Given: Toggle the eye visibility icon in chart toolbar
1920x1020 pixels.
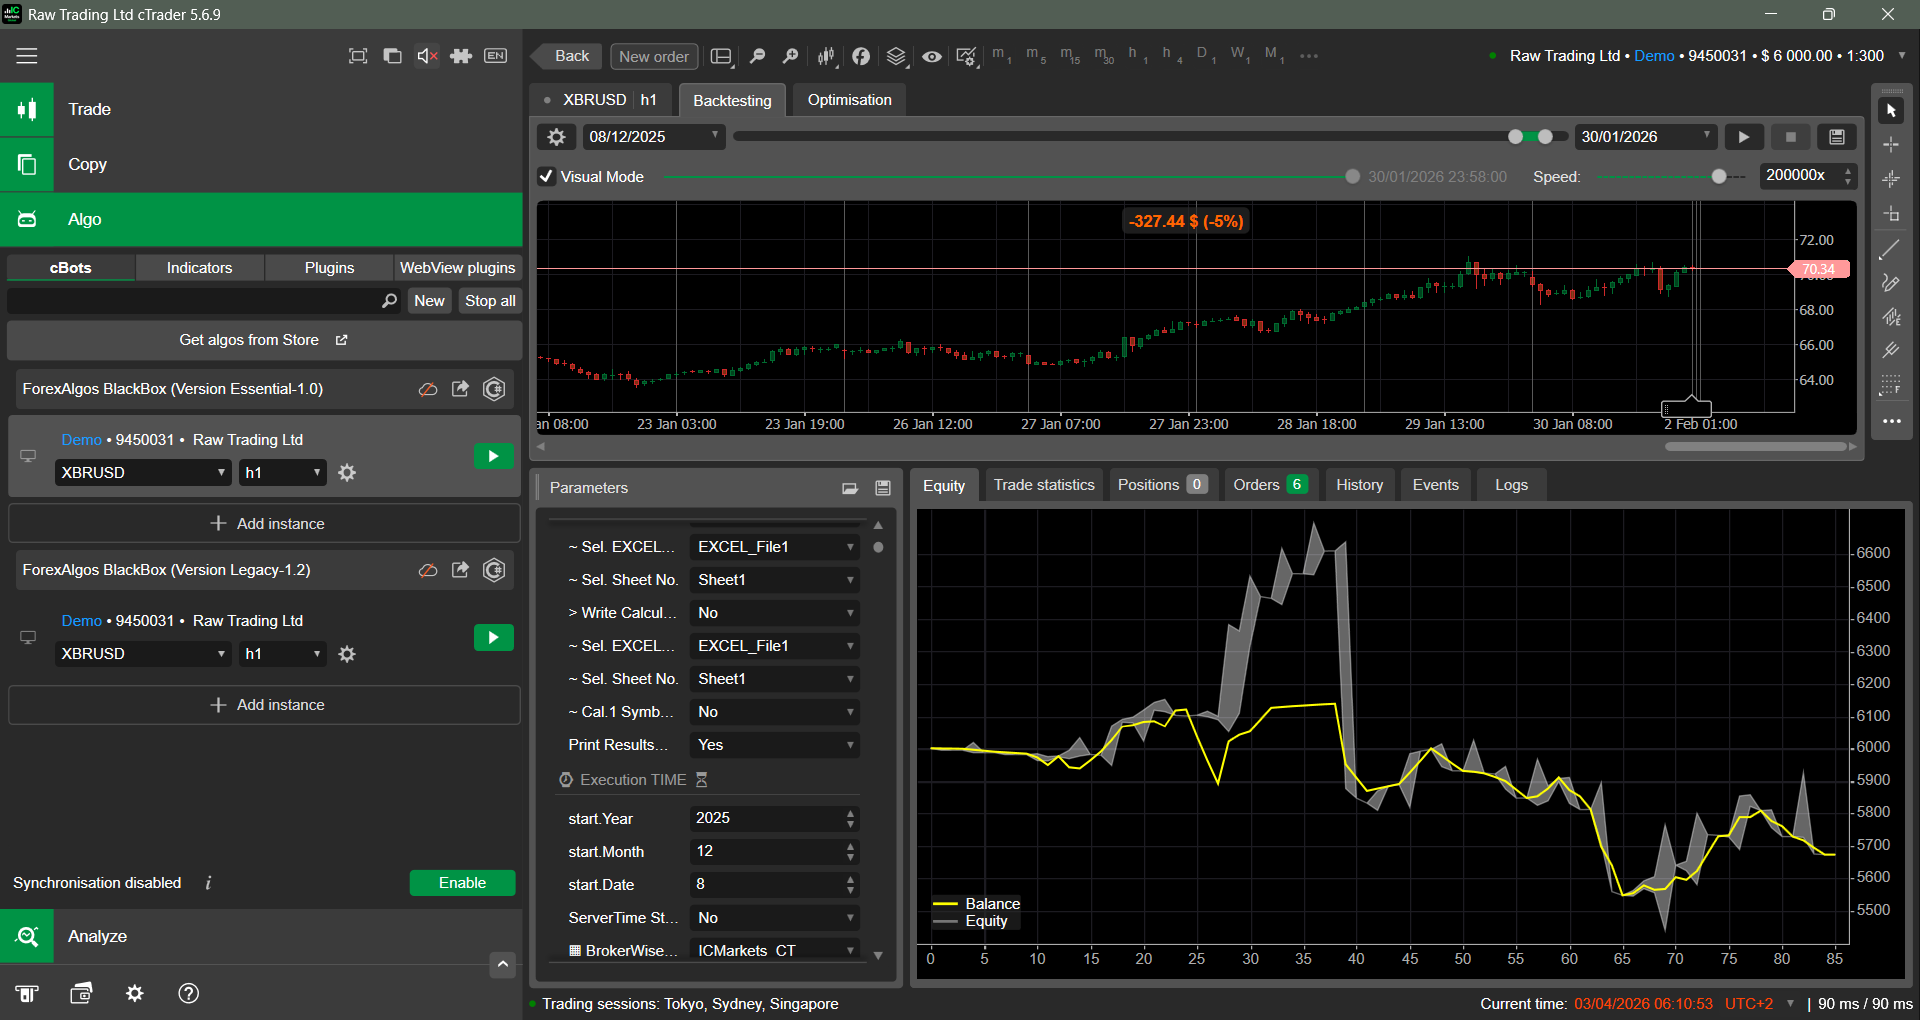Looking at the screenshot, I should pyautogui.click(x=931, y=56).
